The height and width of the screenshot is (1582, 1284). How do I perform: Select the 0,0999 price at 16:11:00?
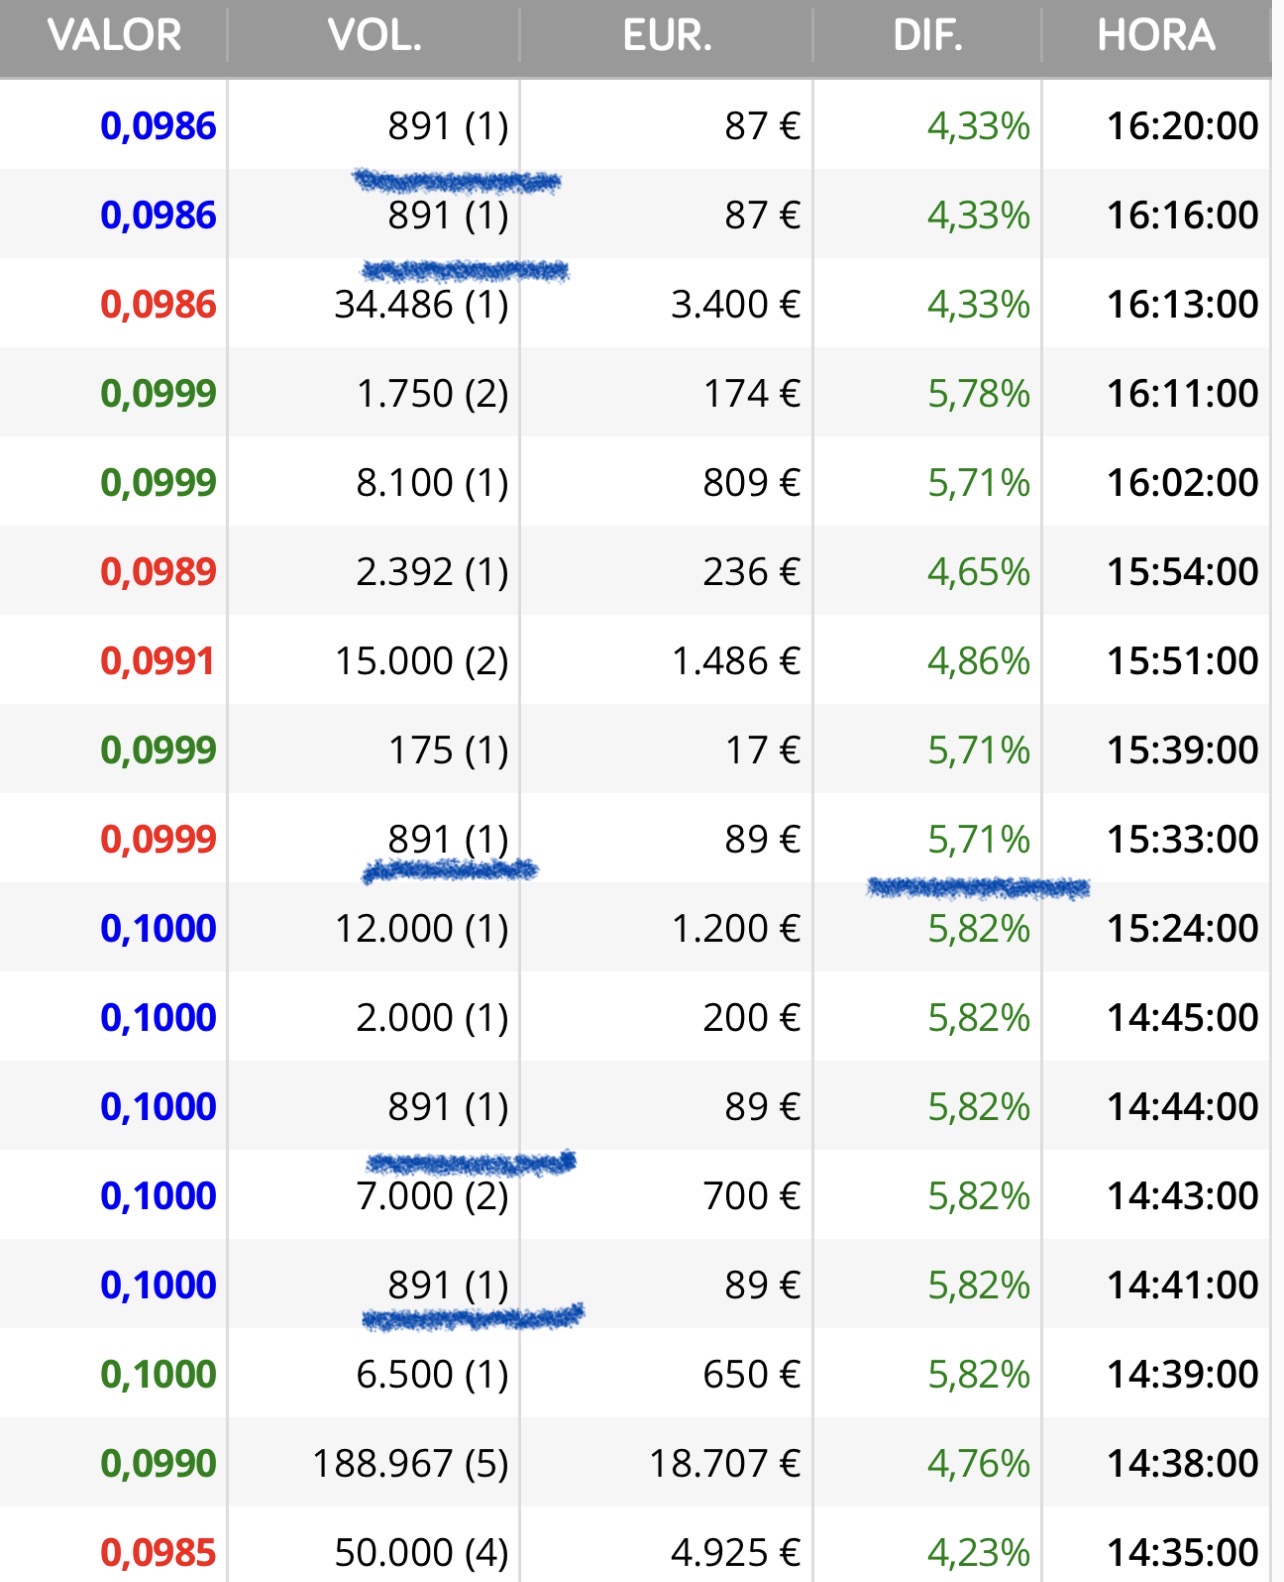(x=158, y=393)
